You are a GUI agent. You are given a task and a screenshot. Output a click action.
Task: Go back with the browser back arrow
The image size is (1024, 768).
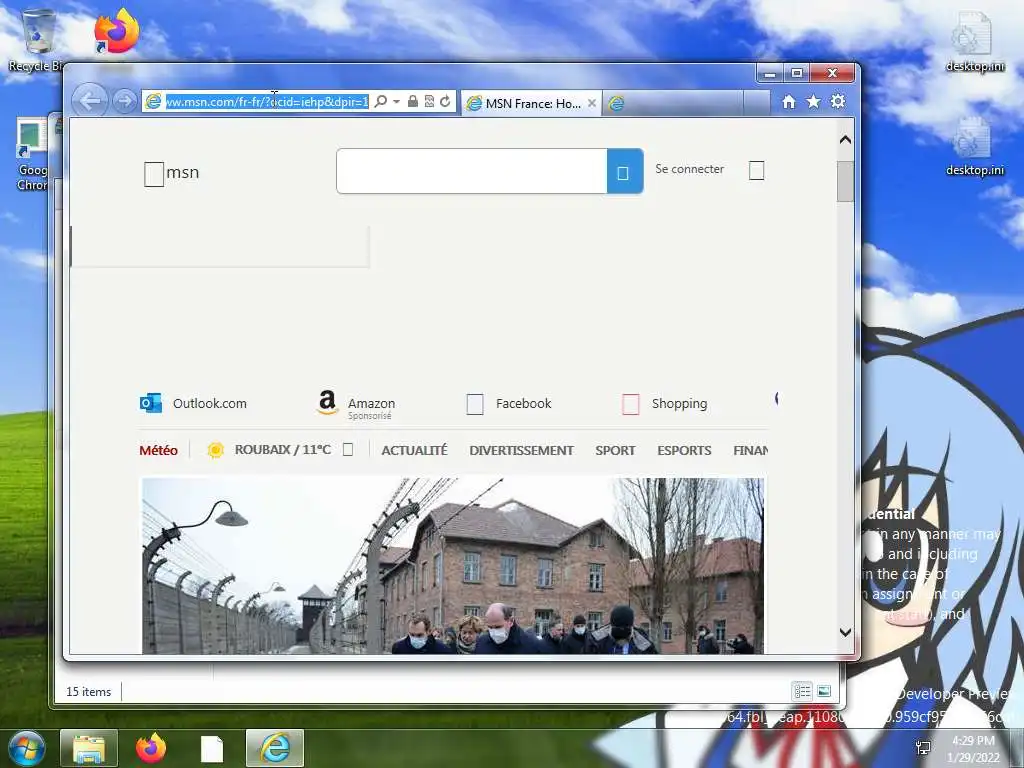point(89,101)
